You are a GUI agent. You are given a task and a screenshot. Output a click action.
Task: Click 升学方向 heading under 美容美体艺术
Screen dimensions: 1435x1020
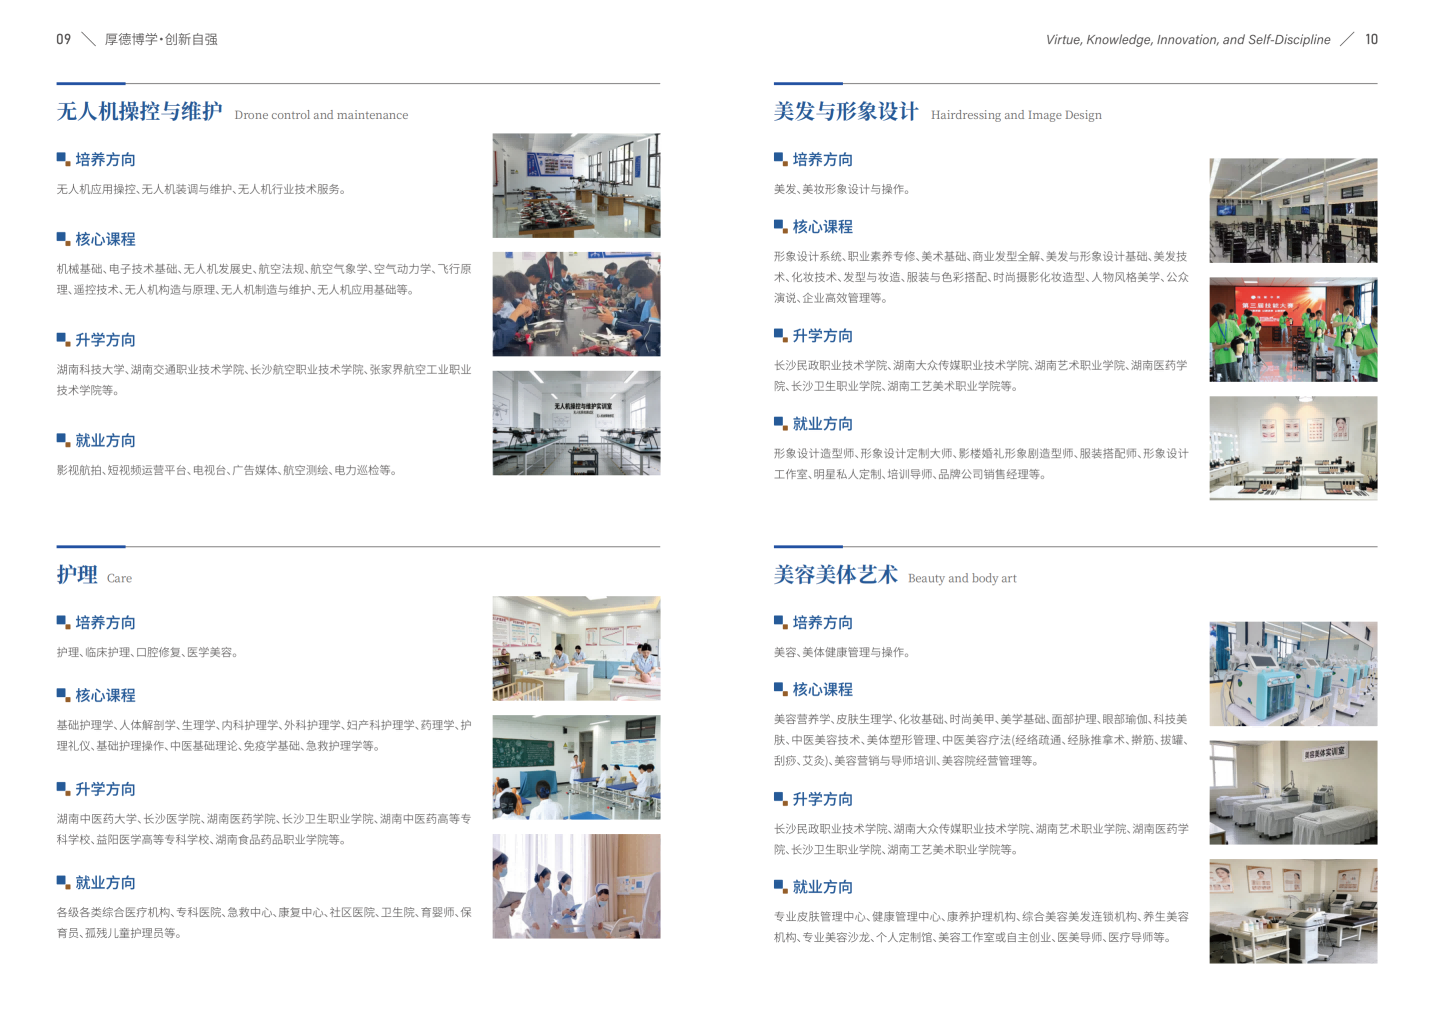(x=822, y=800)
